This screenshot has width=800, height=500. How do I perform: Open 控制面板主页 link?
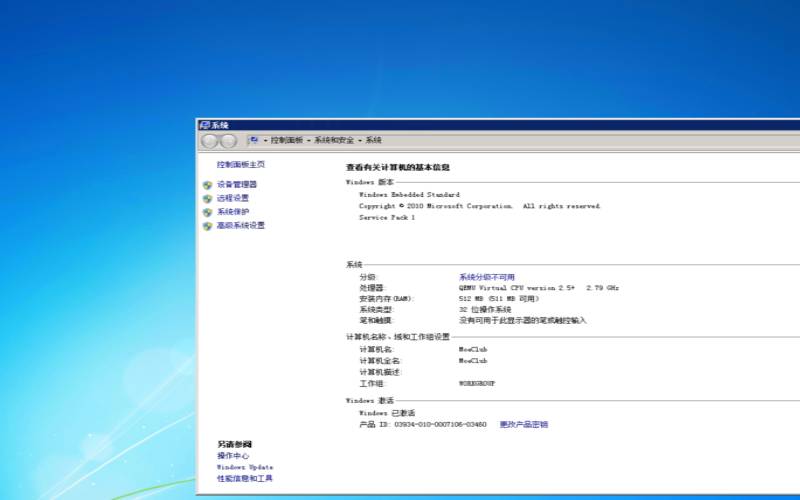tap(241, 164)
